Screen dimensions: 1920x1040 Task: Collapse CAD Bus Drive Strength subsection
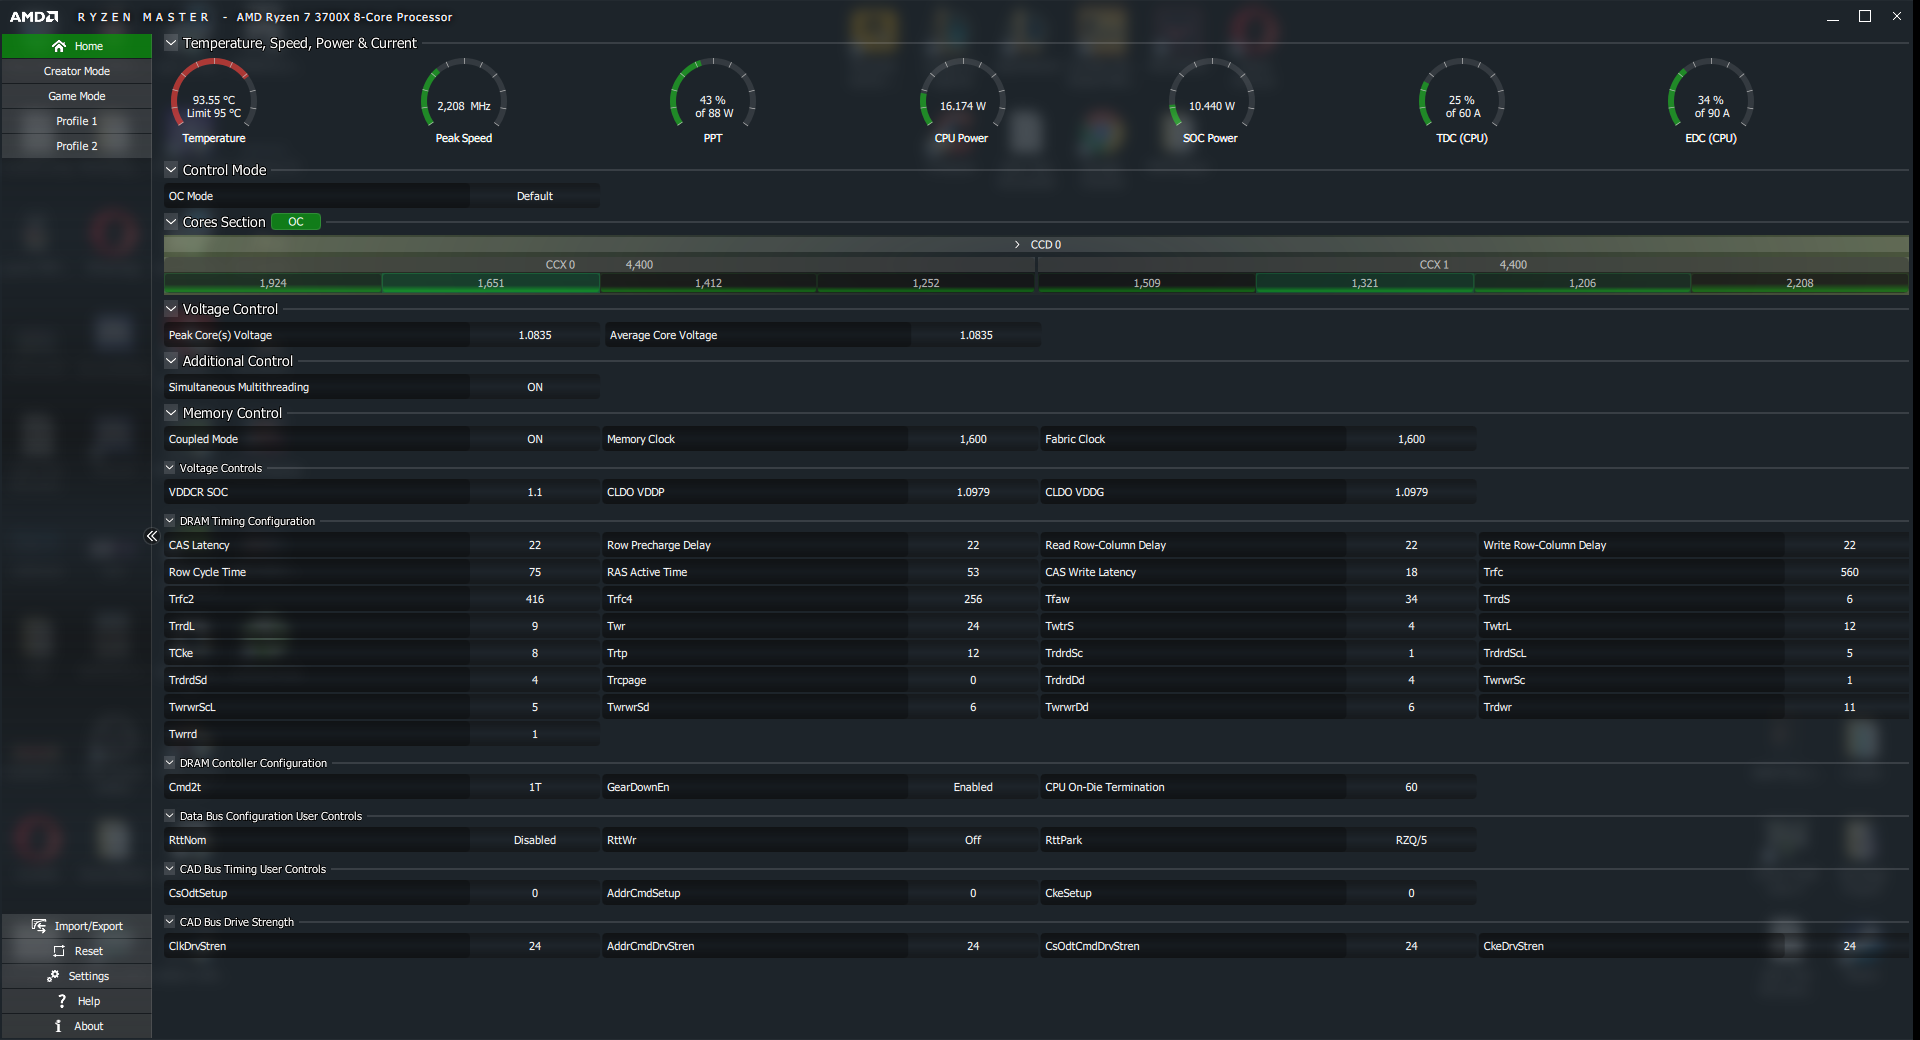click(170, 922)
